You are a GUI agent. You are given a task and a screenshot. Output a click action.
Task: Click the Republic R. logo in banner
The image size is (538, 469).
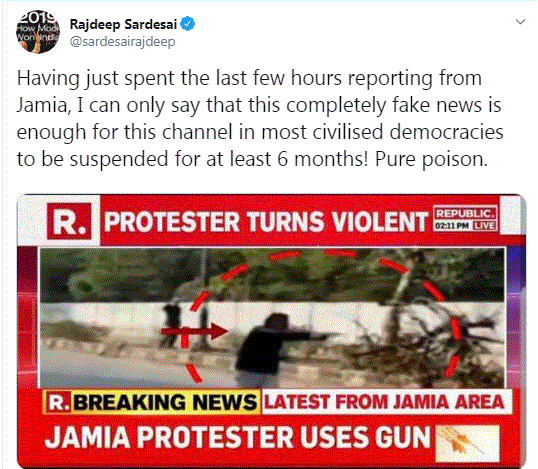[70, 221]
